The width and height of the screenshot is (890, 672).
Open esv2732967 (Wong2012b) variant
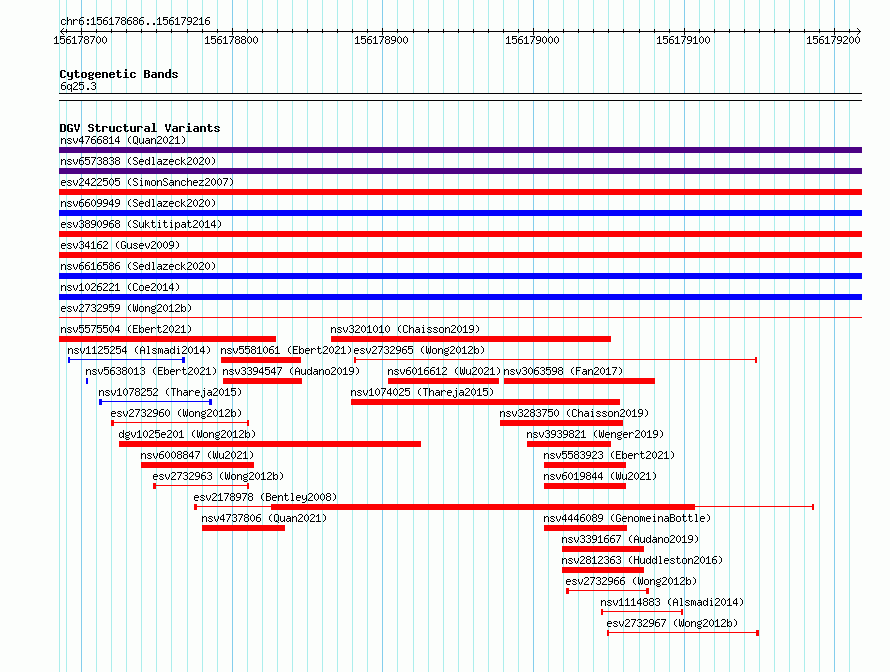[672, 623]
